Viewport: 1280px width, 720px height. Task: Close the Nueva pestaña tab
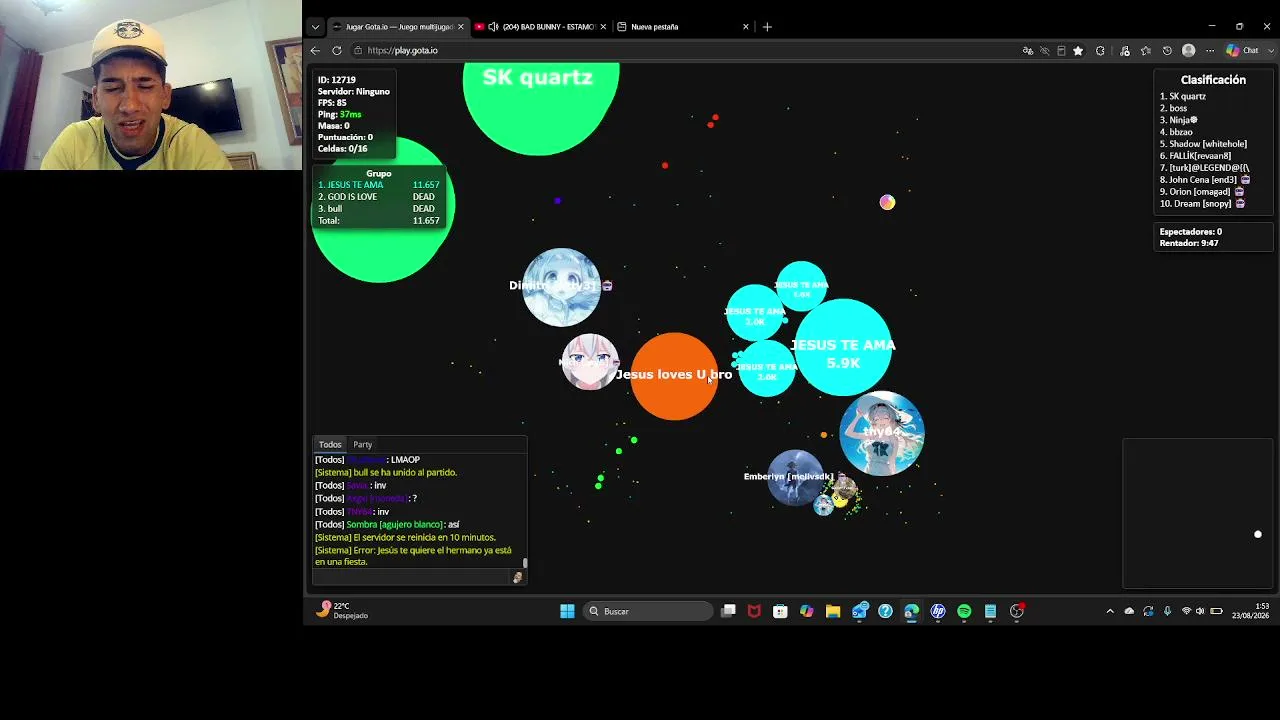coord(745,27)
